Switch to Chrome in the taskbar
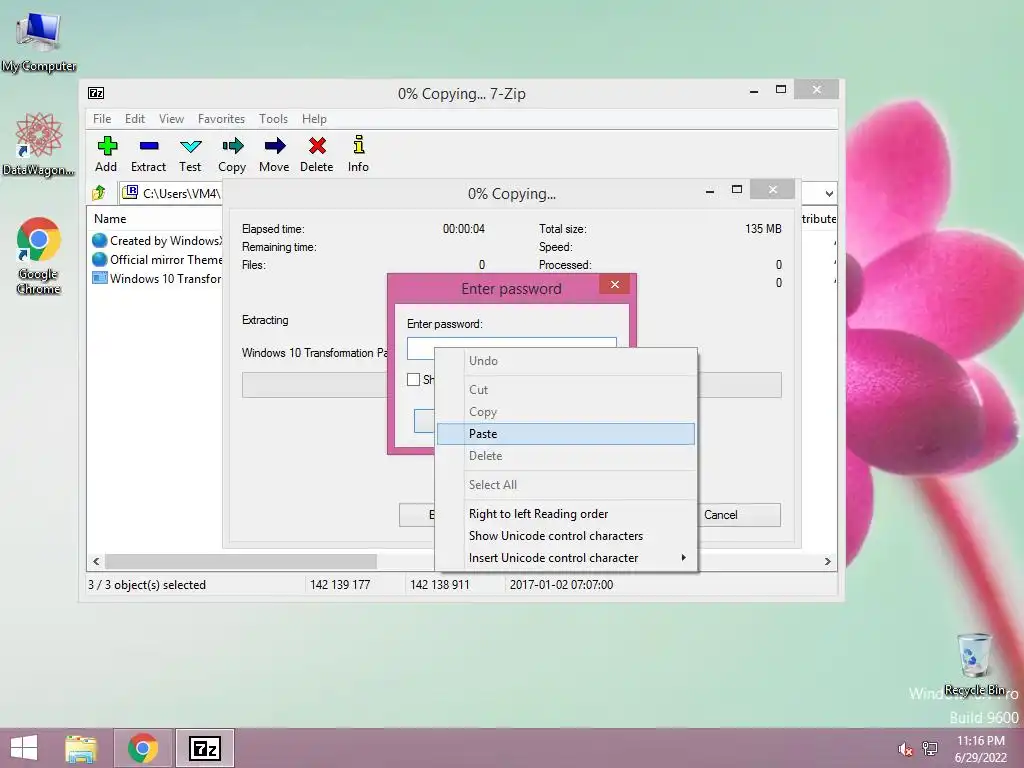This screenshot has width=1024, height=768. 143,748
